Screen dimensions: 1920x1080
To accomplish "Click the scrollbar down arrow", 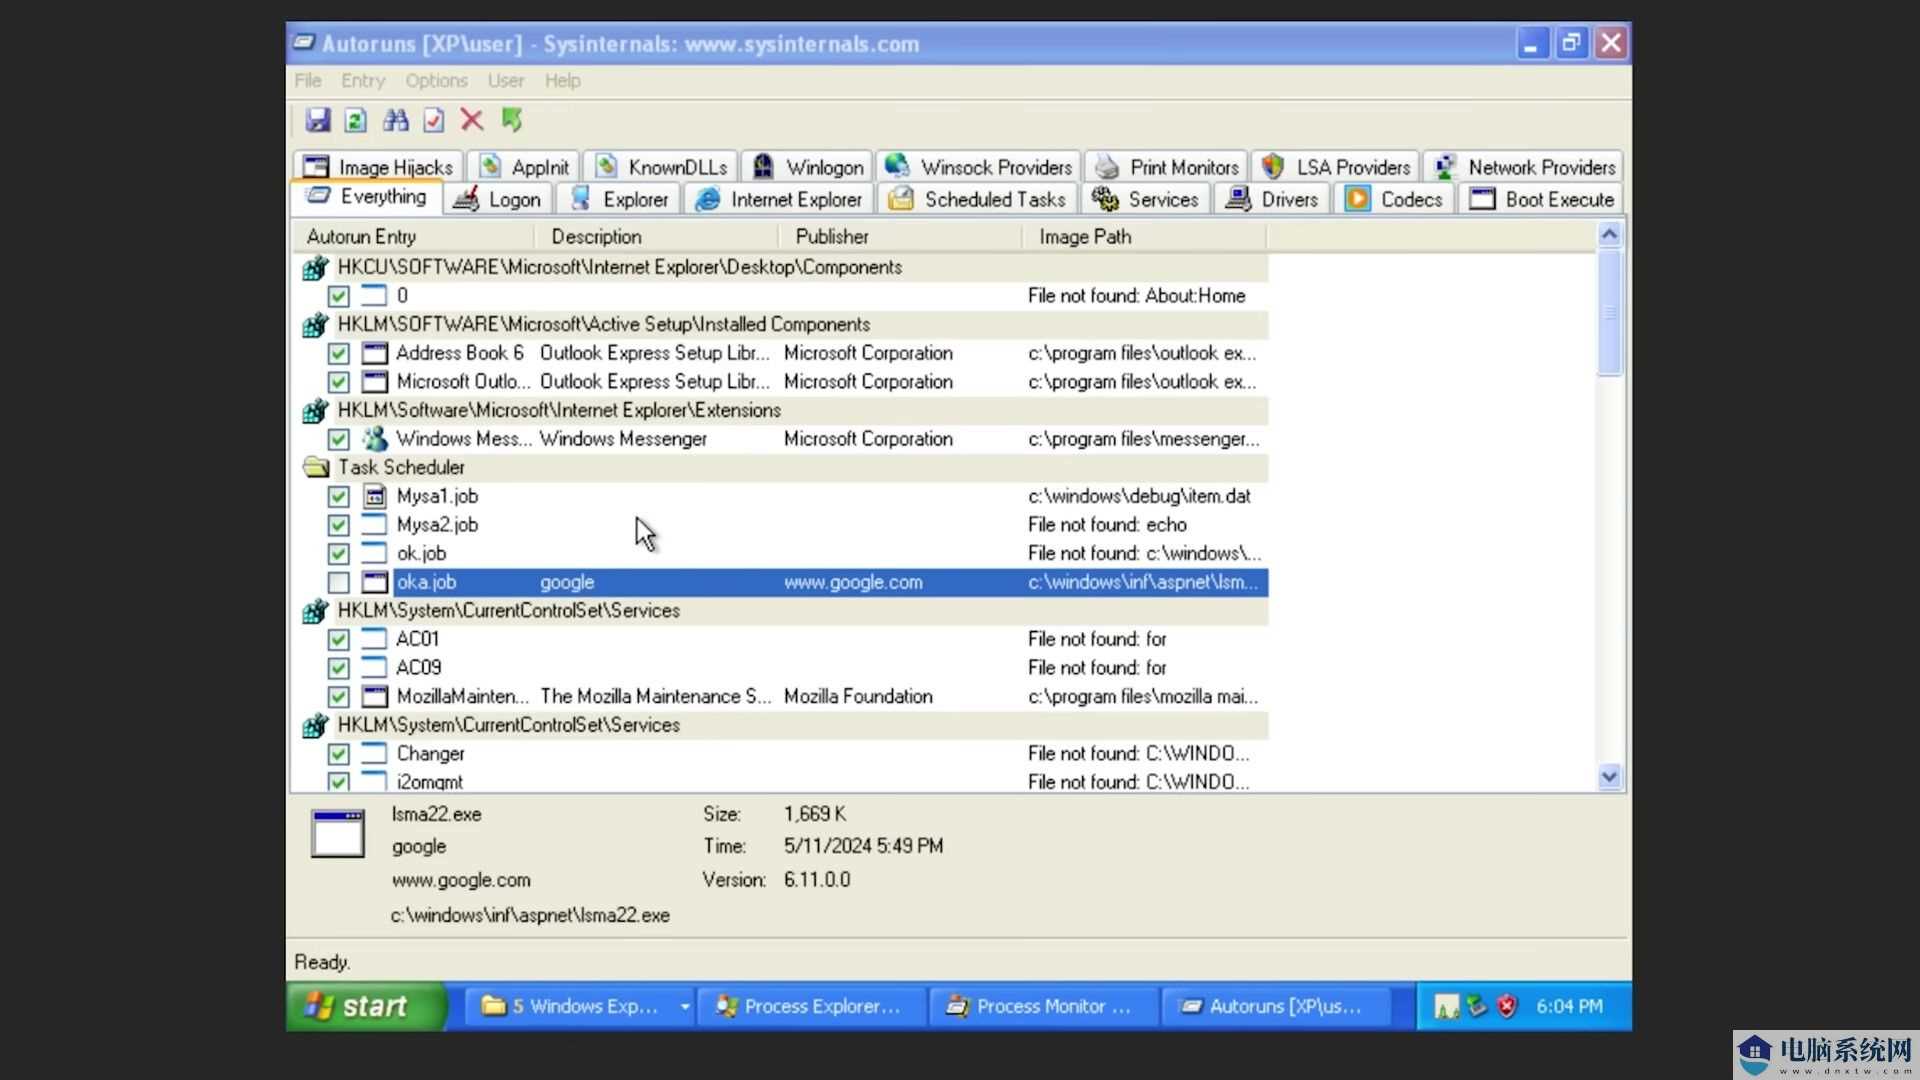I will 1609,776.
